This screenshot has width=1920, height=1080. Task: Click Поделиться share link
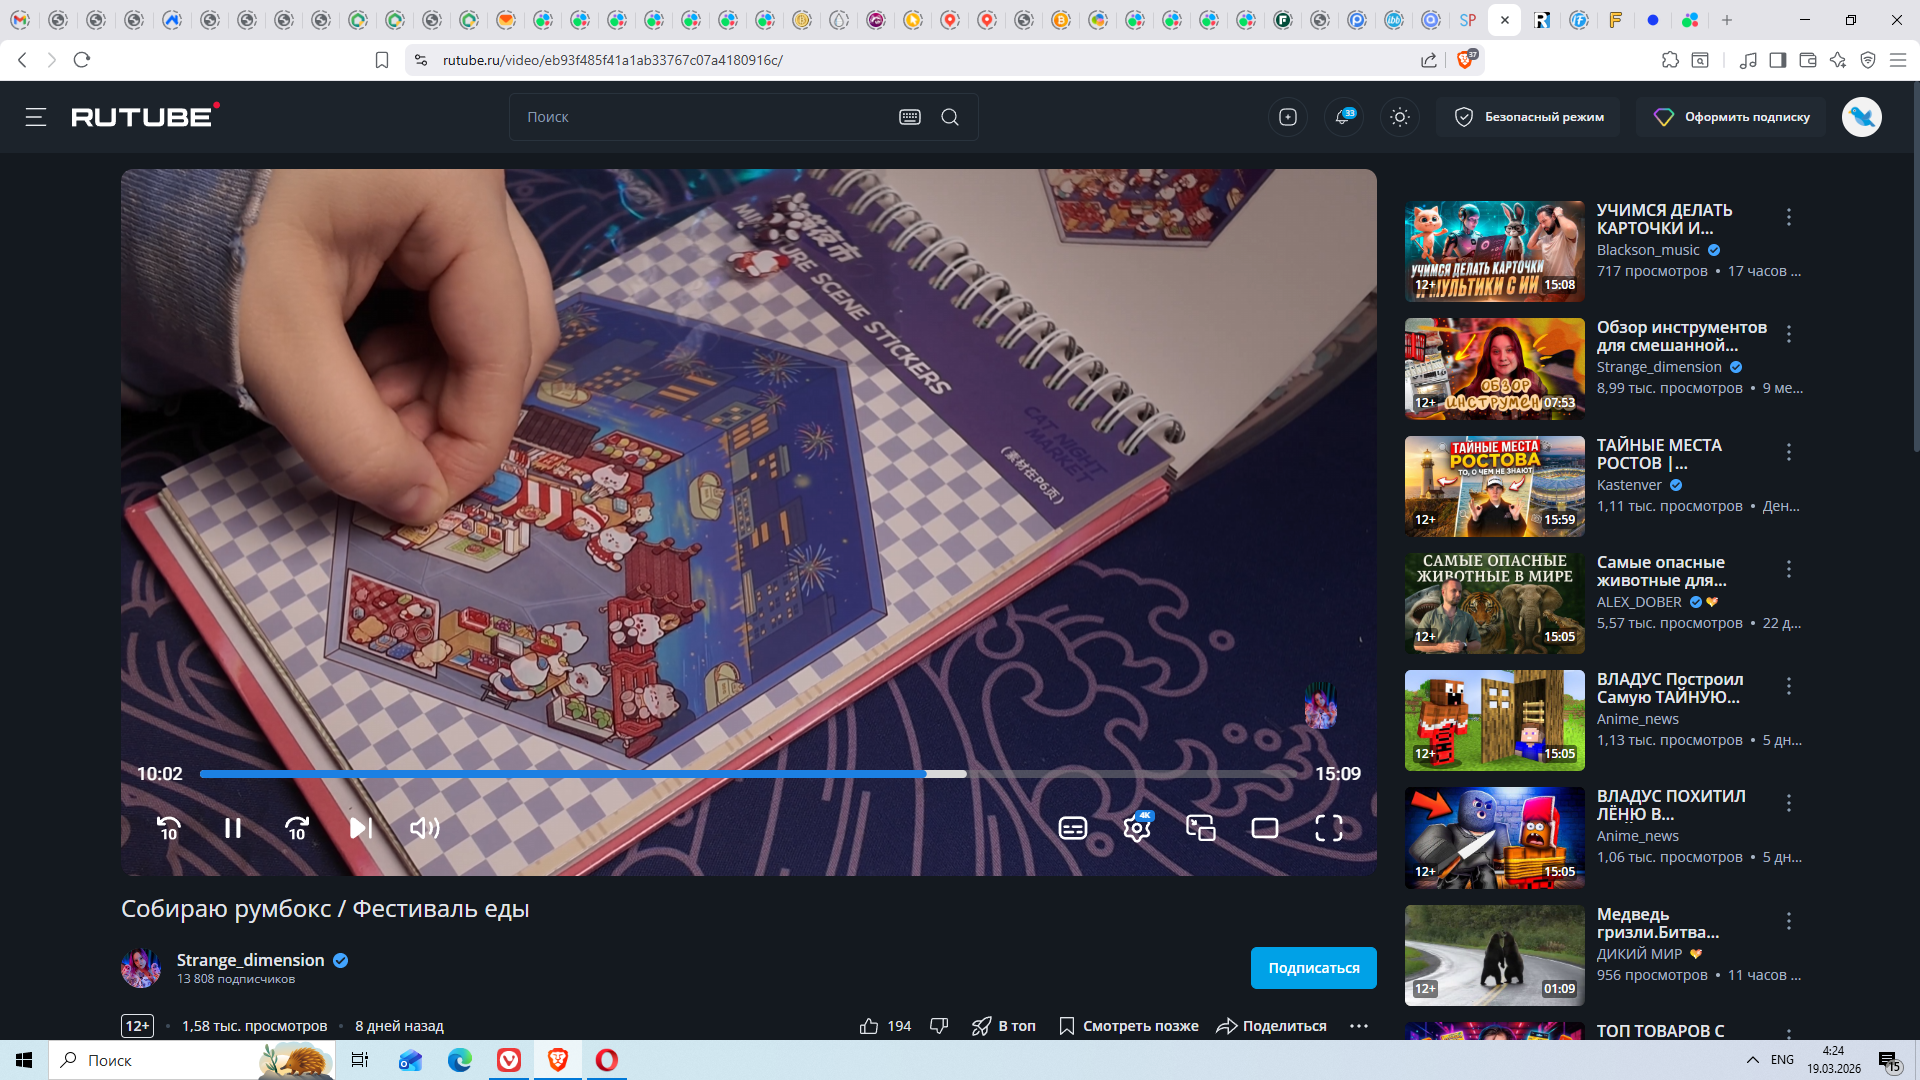coord(1271,1026)
